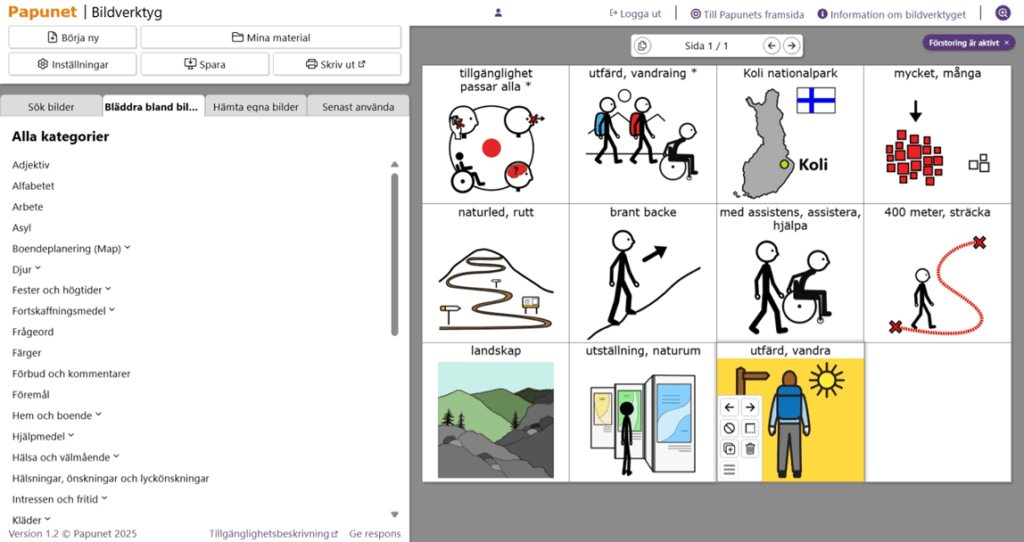1024x542 pixels.
Task: Click the magnifier zoom icon at top right
Action: point(1002,14)
